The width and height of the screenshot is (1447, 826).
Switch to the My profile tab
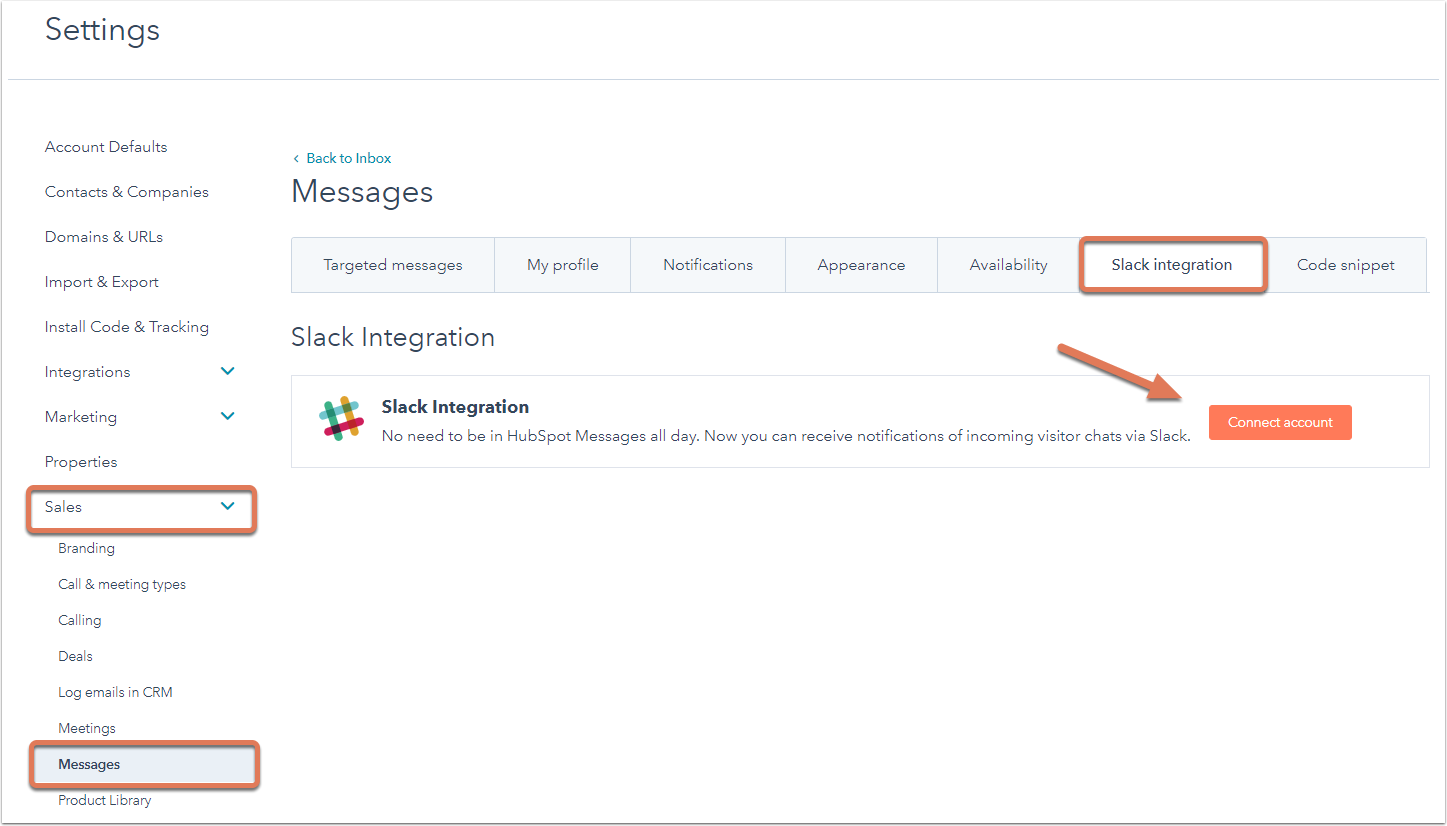(563, 265)
